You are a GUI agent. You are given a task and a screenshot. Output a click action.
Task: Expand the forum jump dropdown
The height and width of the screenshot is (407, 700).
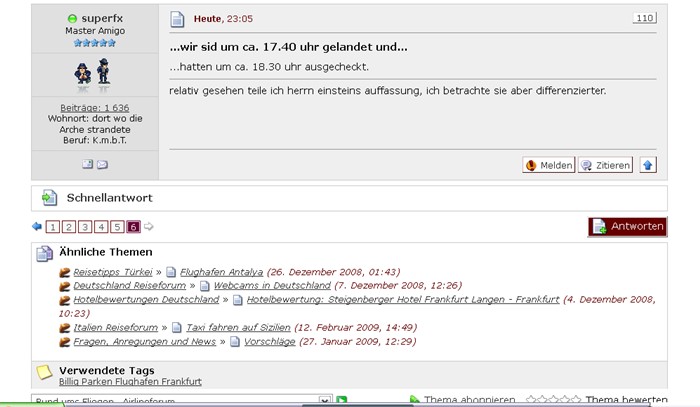pos(324,401)
